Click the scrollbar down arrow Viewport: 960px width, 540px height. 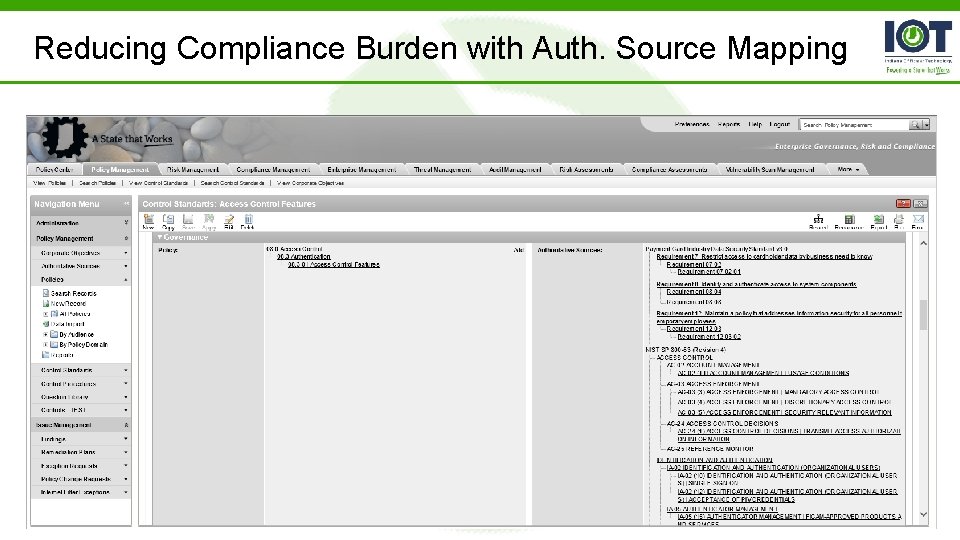[923, 515]
